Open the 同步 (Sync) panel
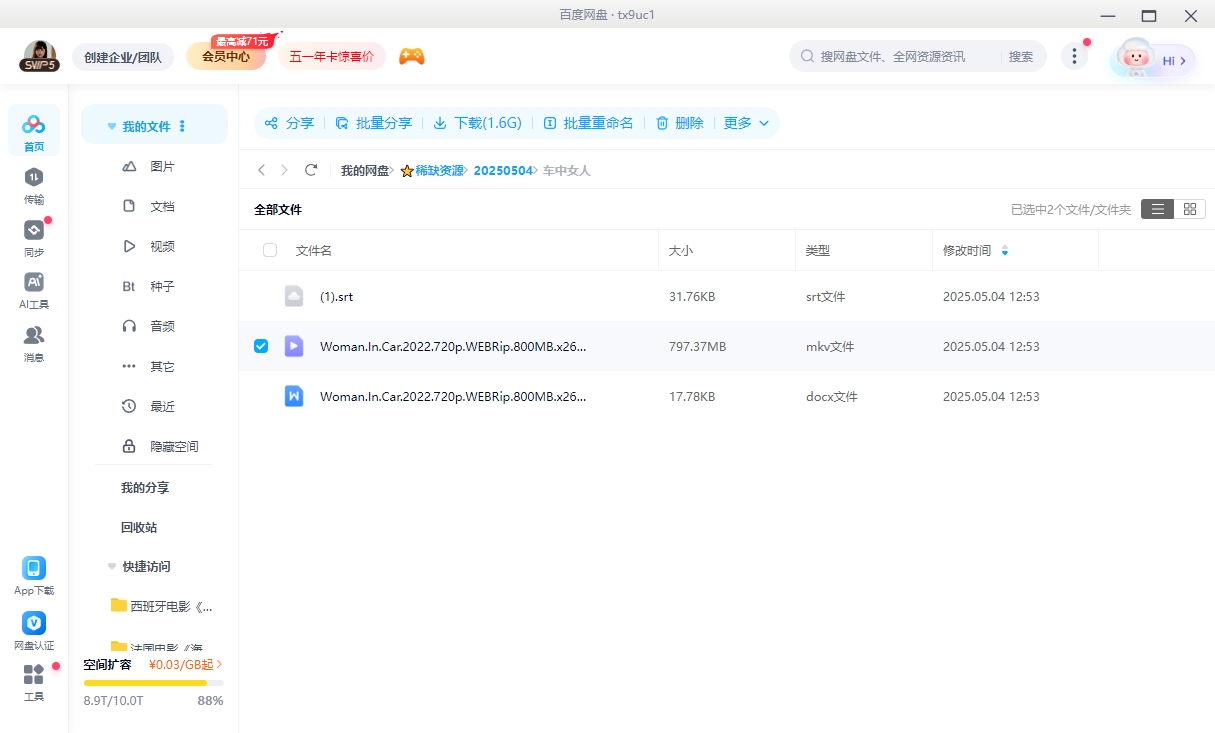Viewport: 1215px width, 733px height. [x=34, y=238]
